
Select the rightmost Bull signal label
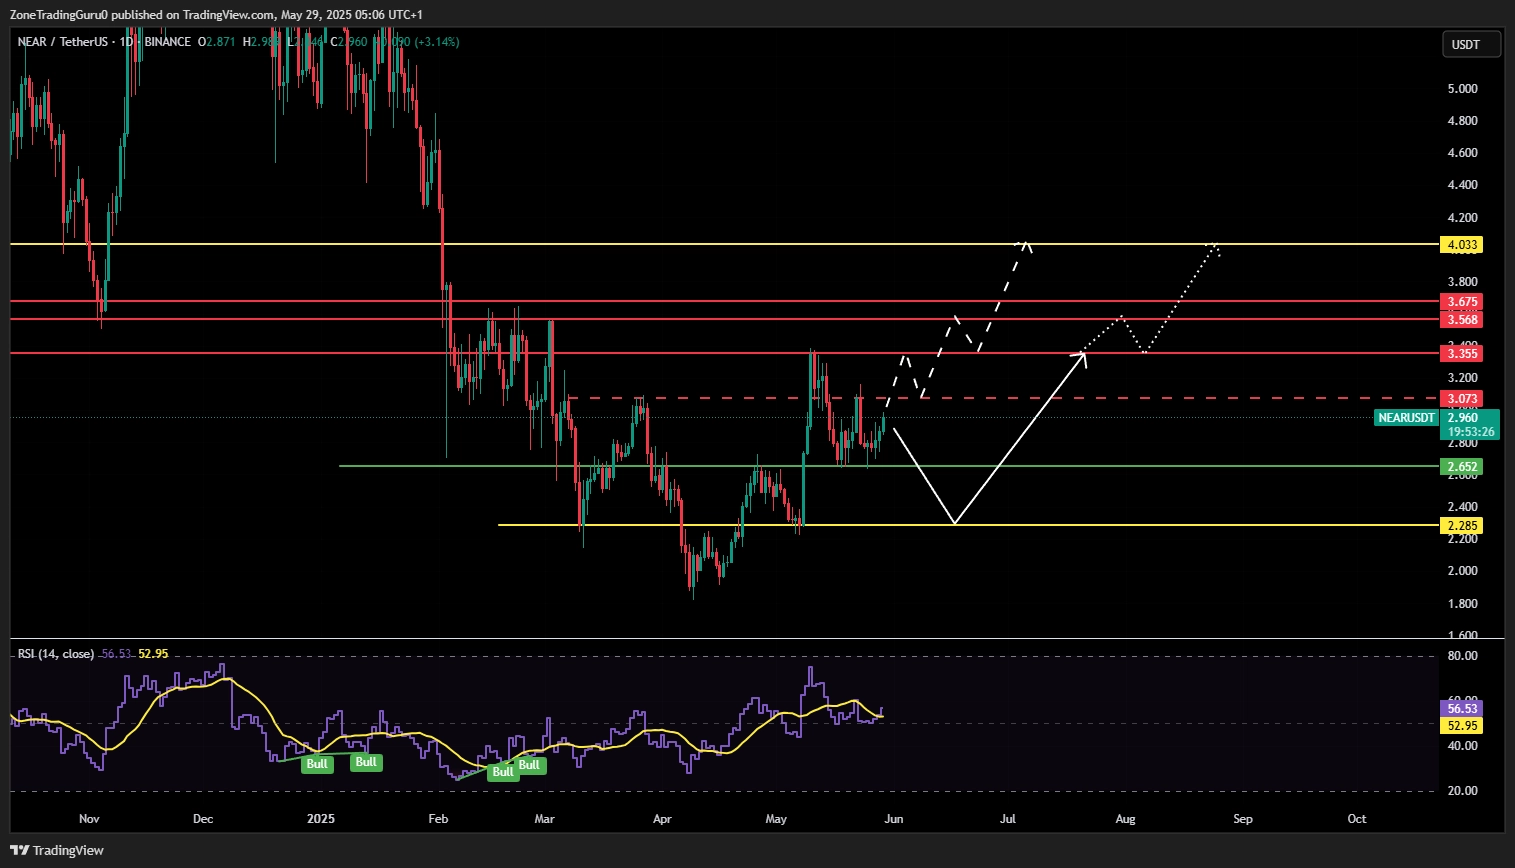[x=529, y=765]
